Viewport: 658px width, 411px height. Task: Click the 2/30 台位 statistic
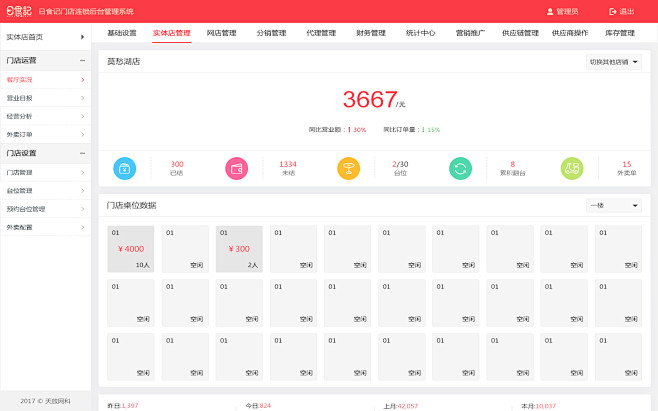400,168
